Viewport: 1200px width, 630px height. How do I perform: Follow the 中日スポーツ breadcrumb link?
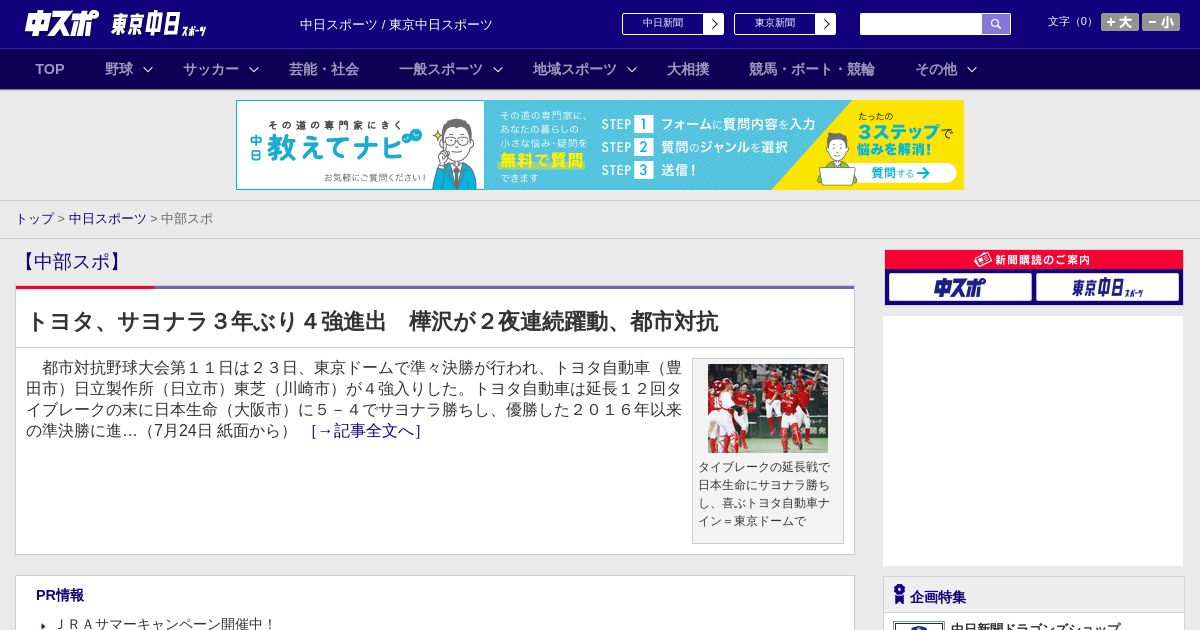[108, 218]
